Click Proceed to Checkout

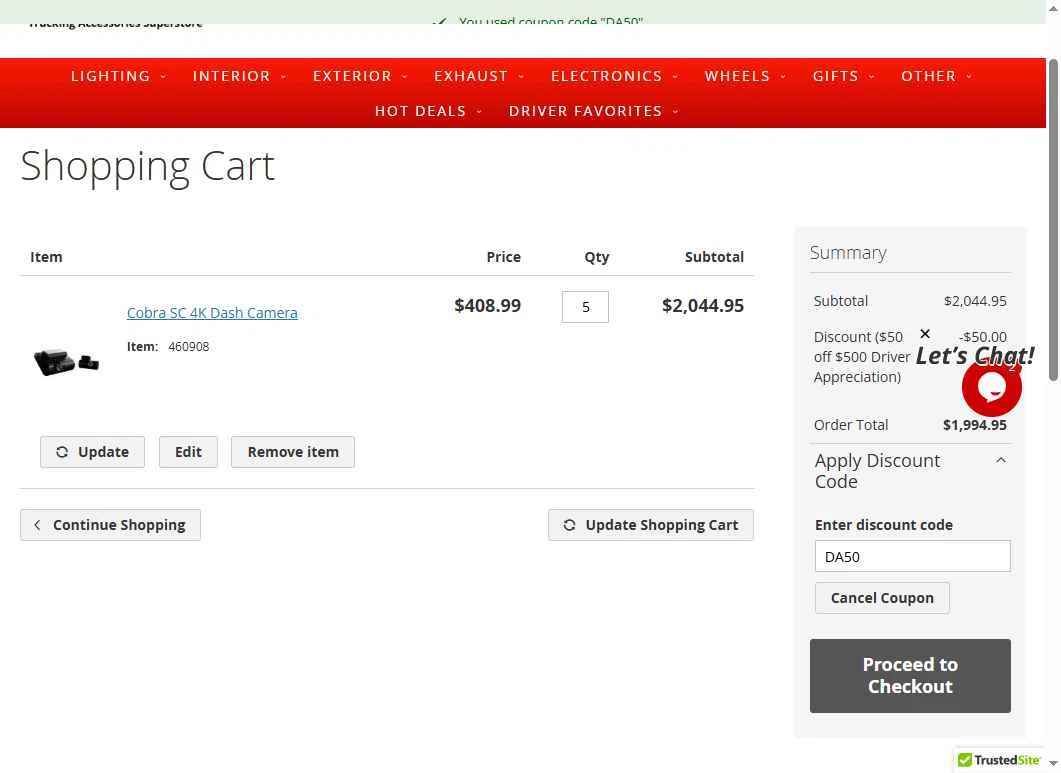(910, 676)
